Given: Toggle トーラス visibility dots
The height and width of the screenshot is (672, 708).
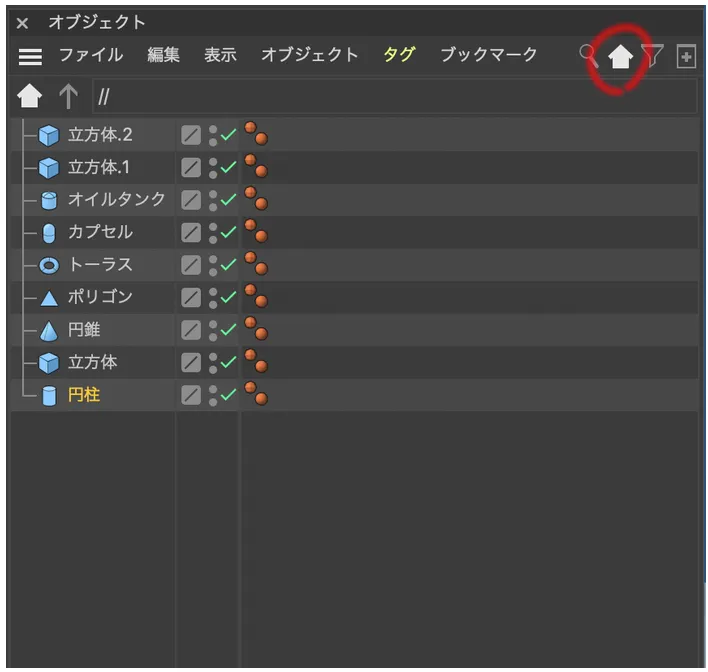Looking at the screenshot, I should tap(213, 266).
